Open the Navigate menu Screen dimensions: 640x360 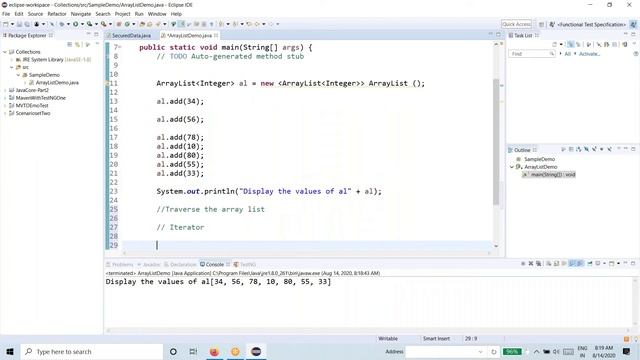coord(81,14)
